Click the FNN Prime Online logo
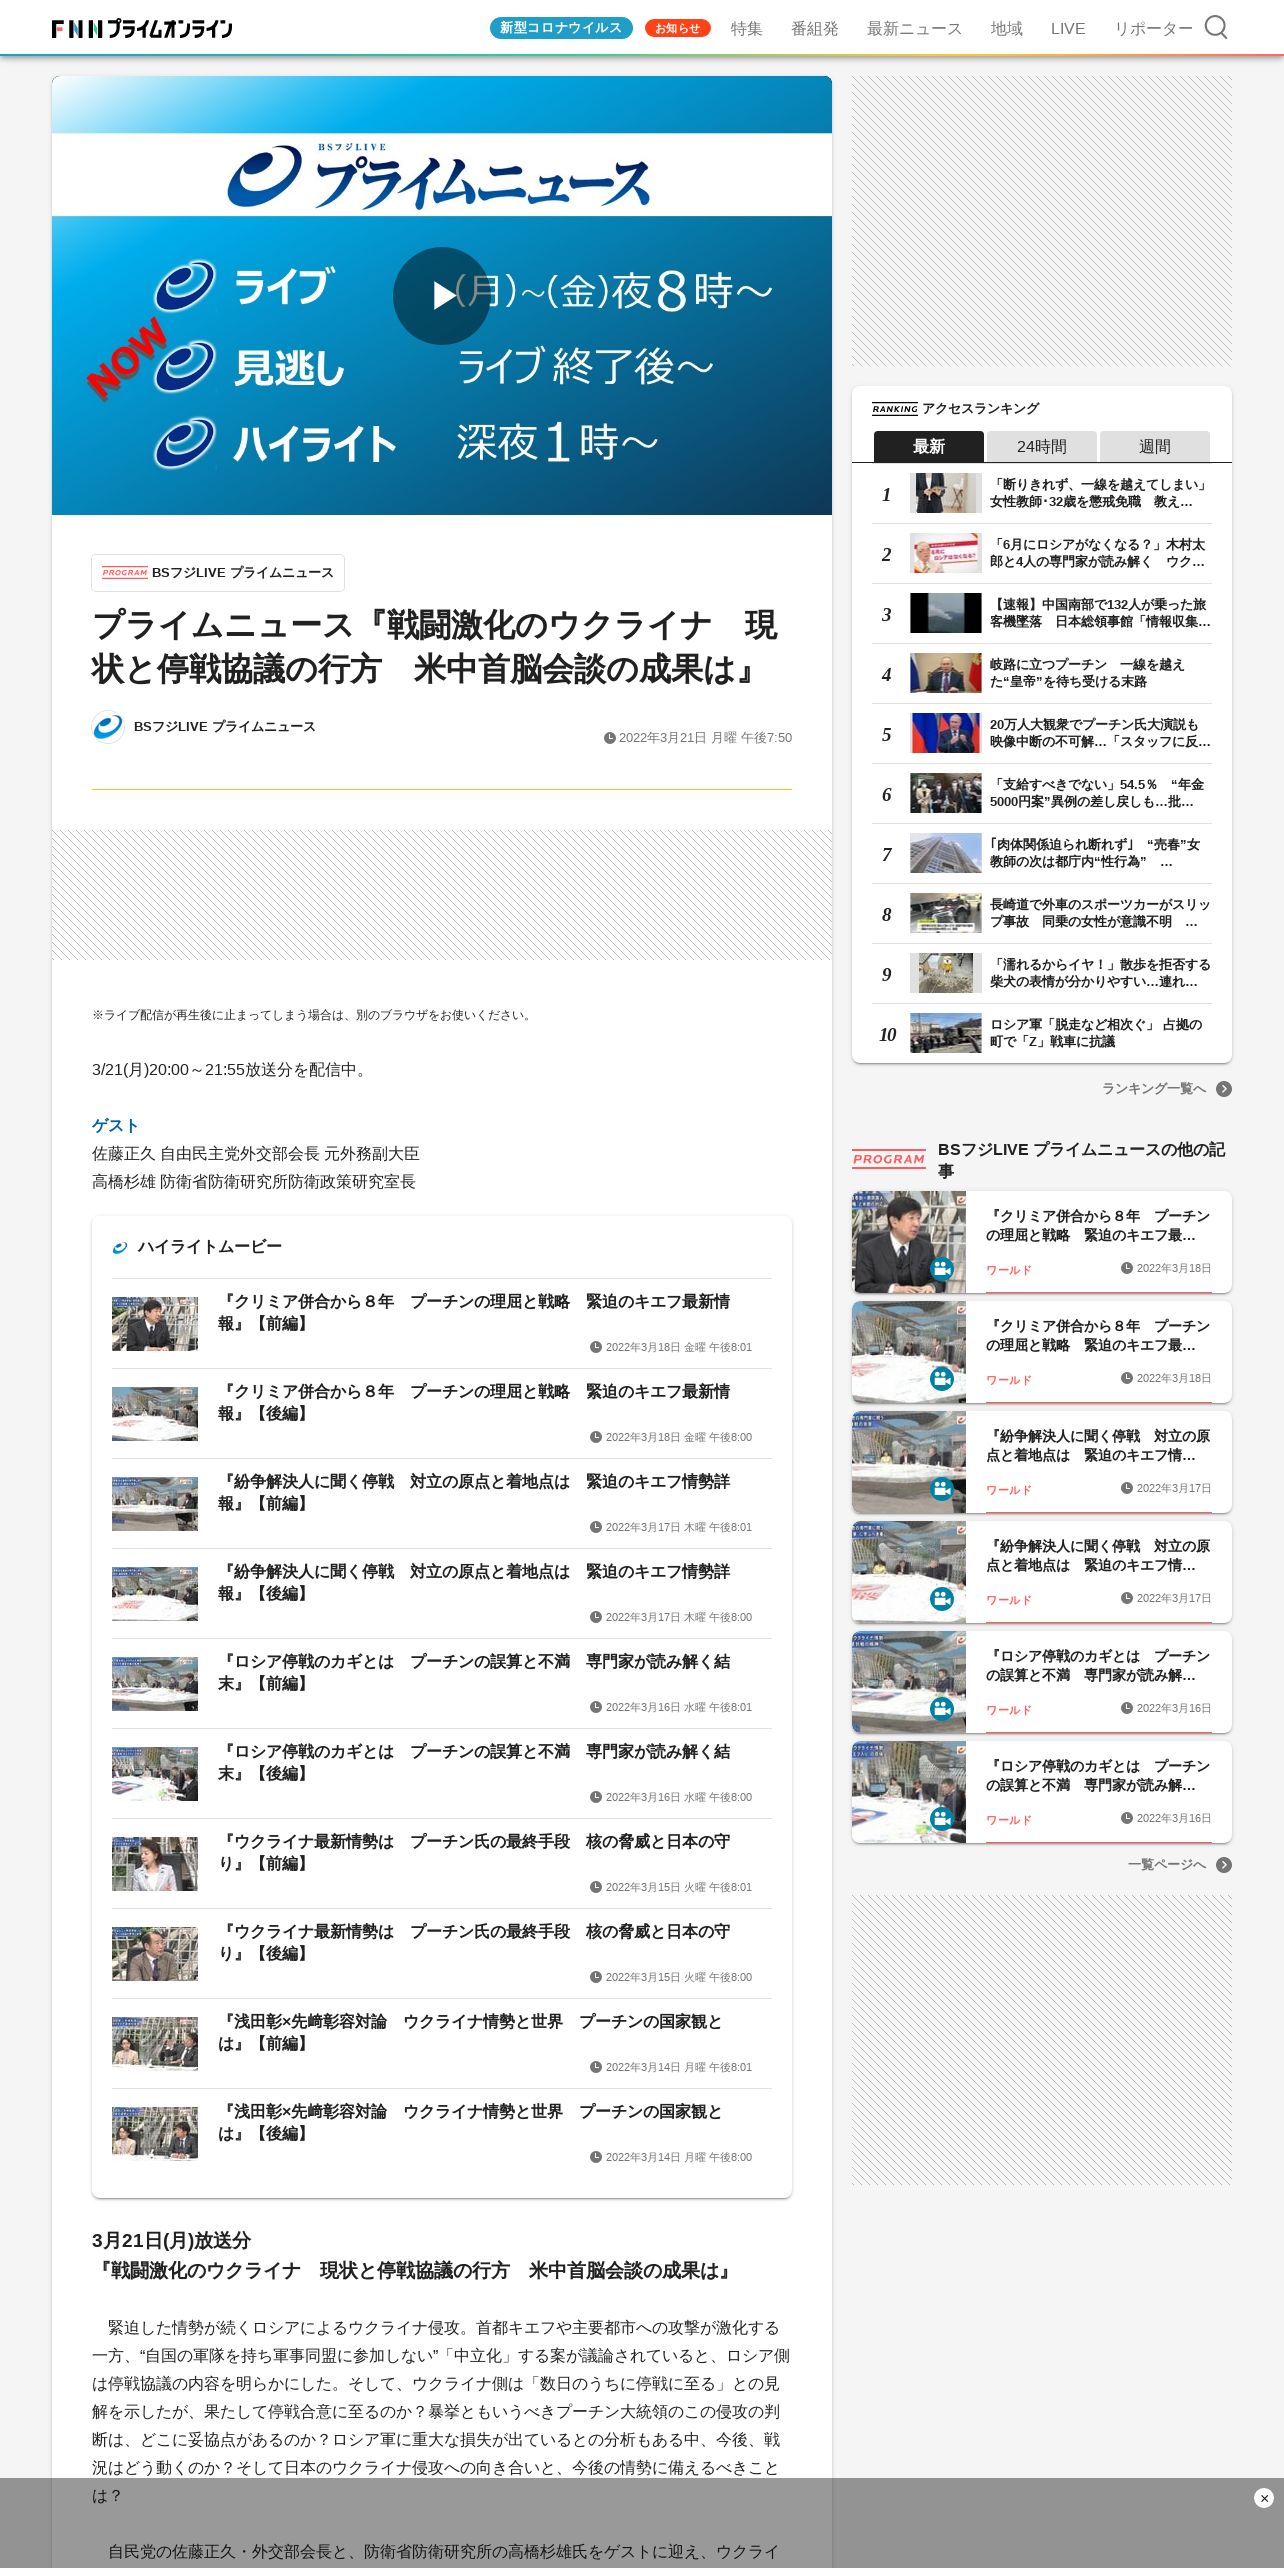Screen dimensions: 1284x2568 (142, 28)
